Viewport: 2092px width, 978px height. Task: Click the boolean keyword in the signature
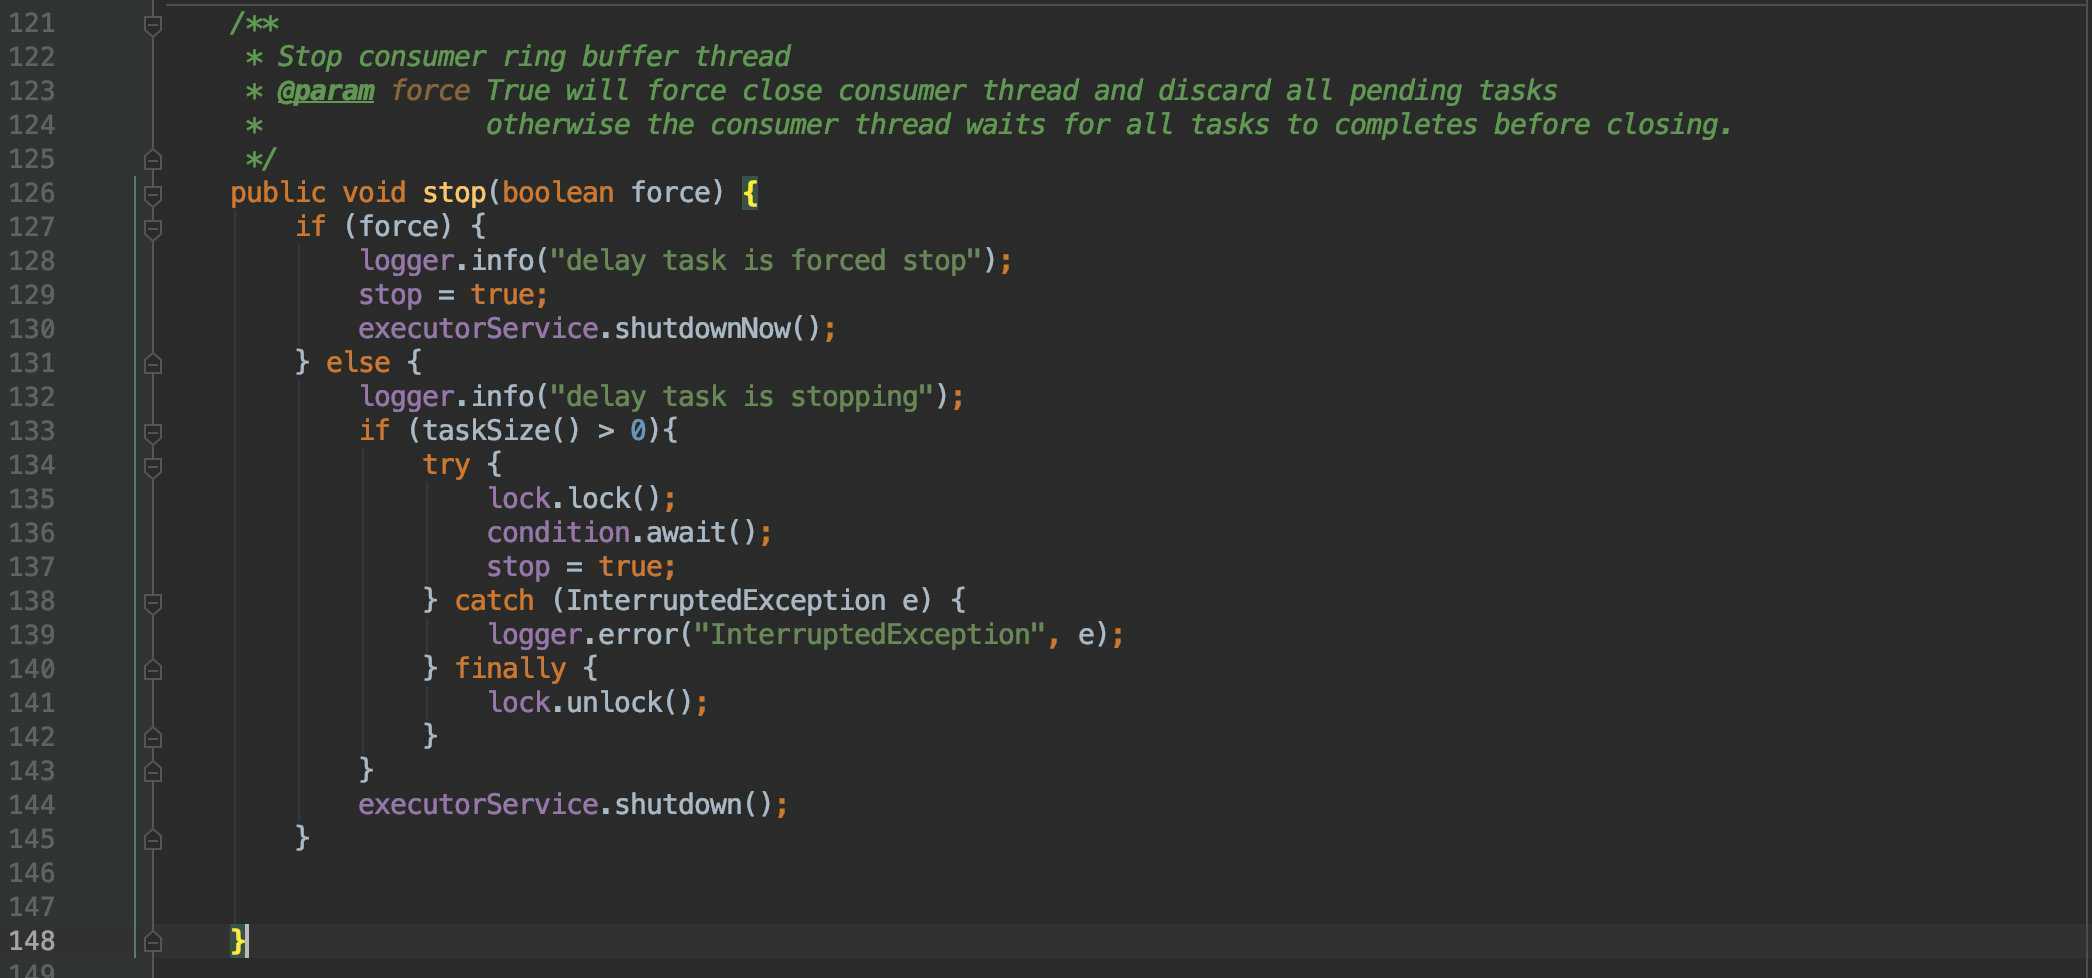click(558, 193)
